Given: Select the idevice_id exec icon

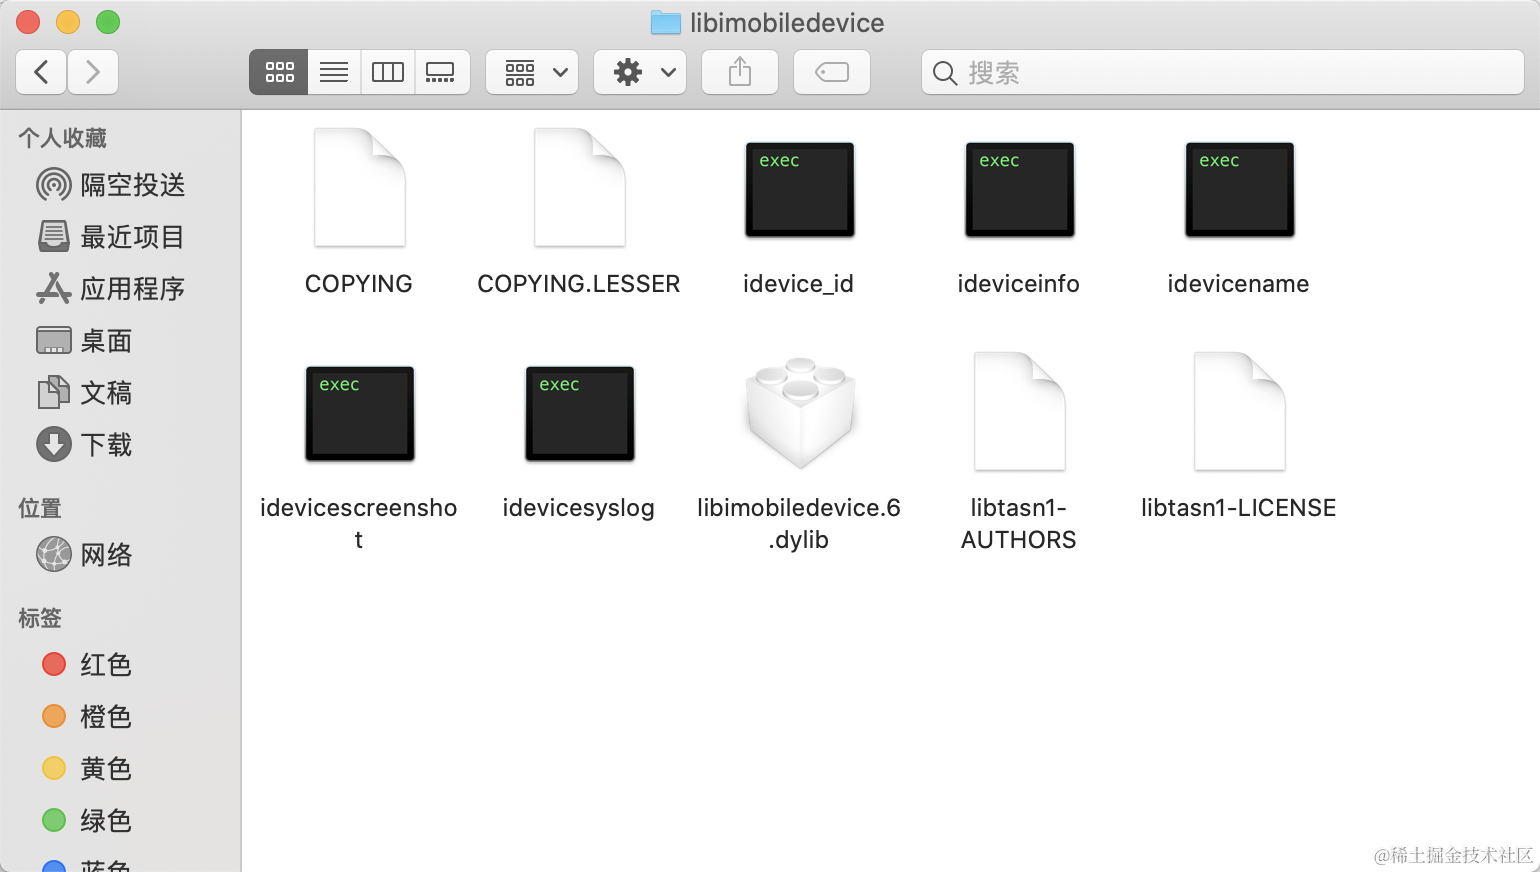Looking at the screenshot, I should point(800,189).
